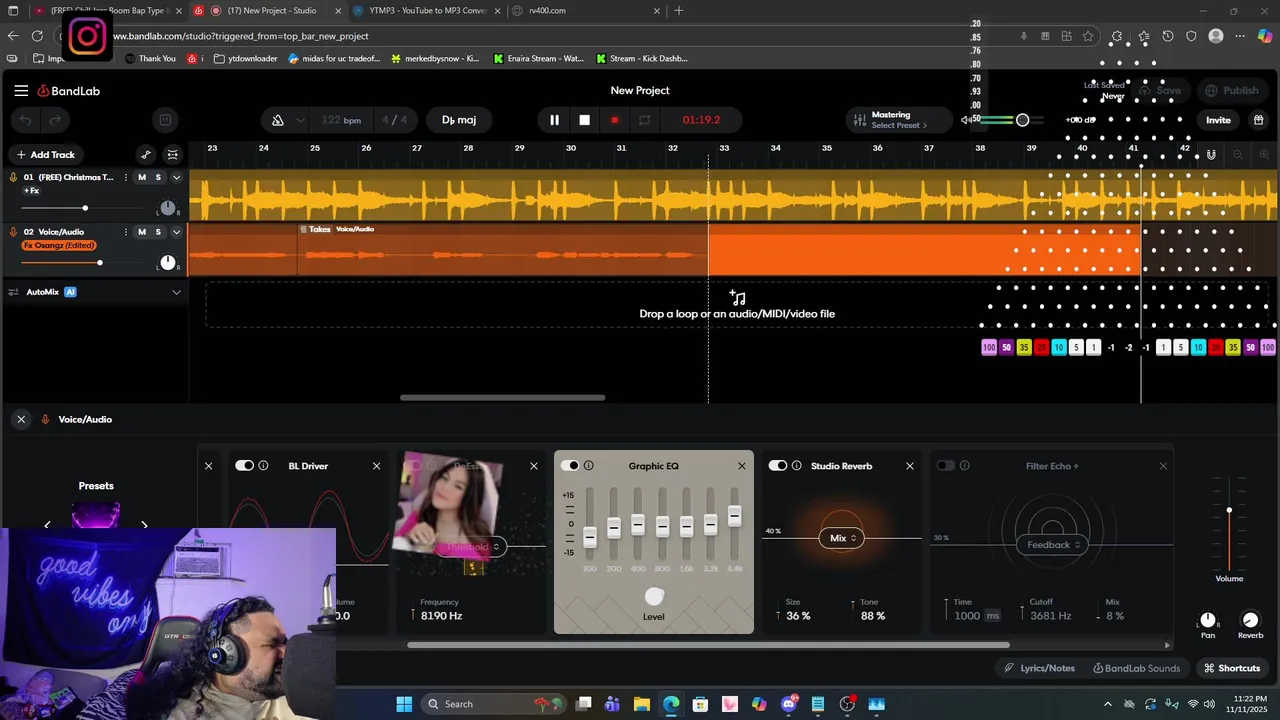Click the magnet snap icon on the ruler

pyautogui.click(x=1211, y=155)
